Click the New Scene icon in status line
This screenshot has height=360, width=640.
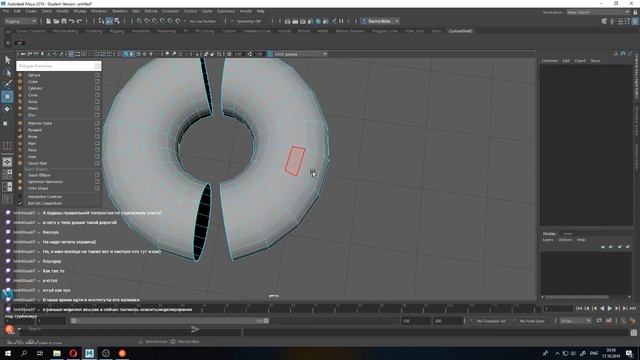tap(48, 21)
